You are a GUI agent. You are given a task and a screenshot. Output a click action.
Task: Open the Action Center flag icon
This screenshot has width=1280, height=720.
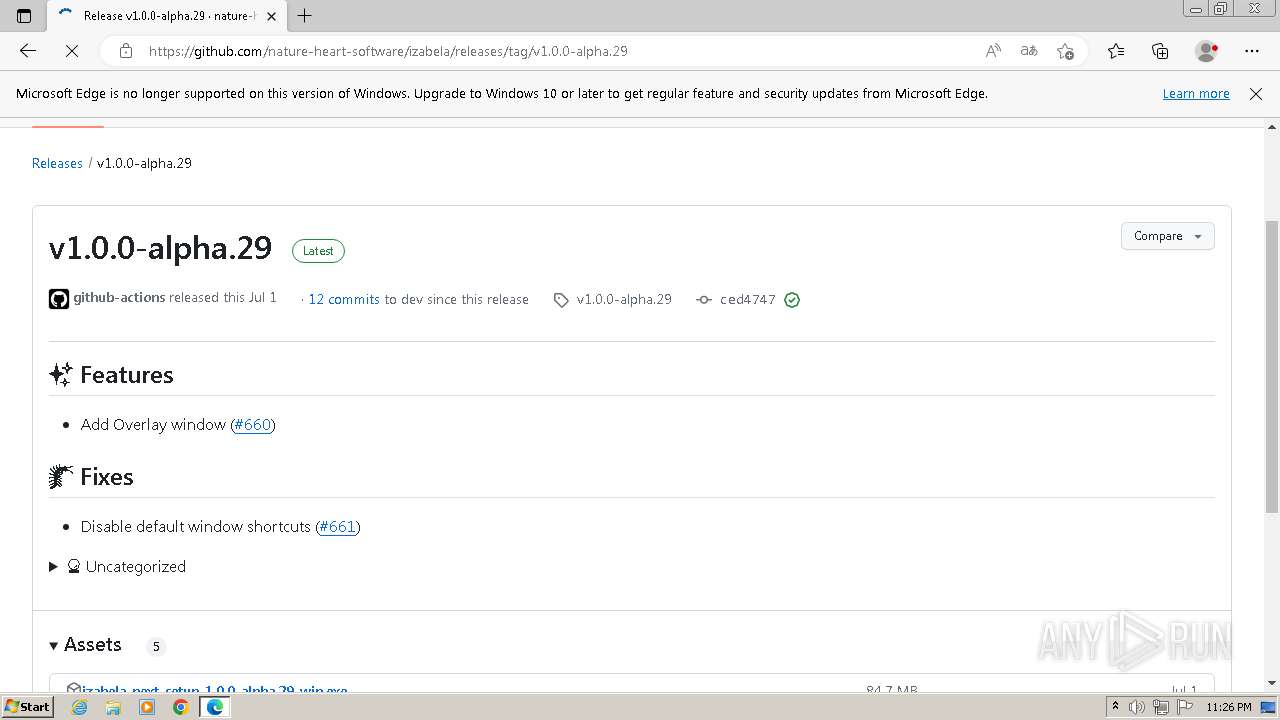[1184, 707]
